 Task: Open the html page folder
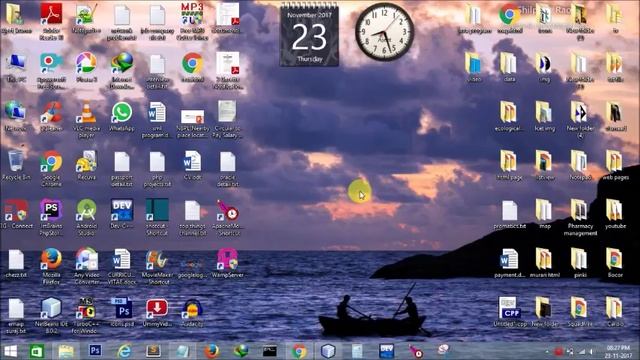[509, 165]
